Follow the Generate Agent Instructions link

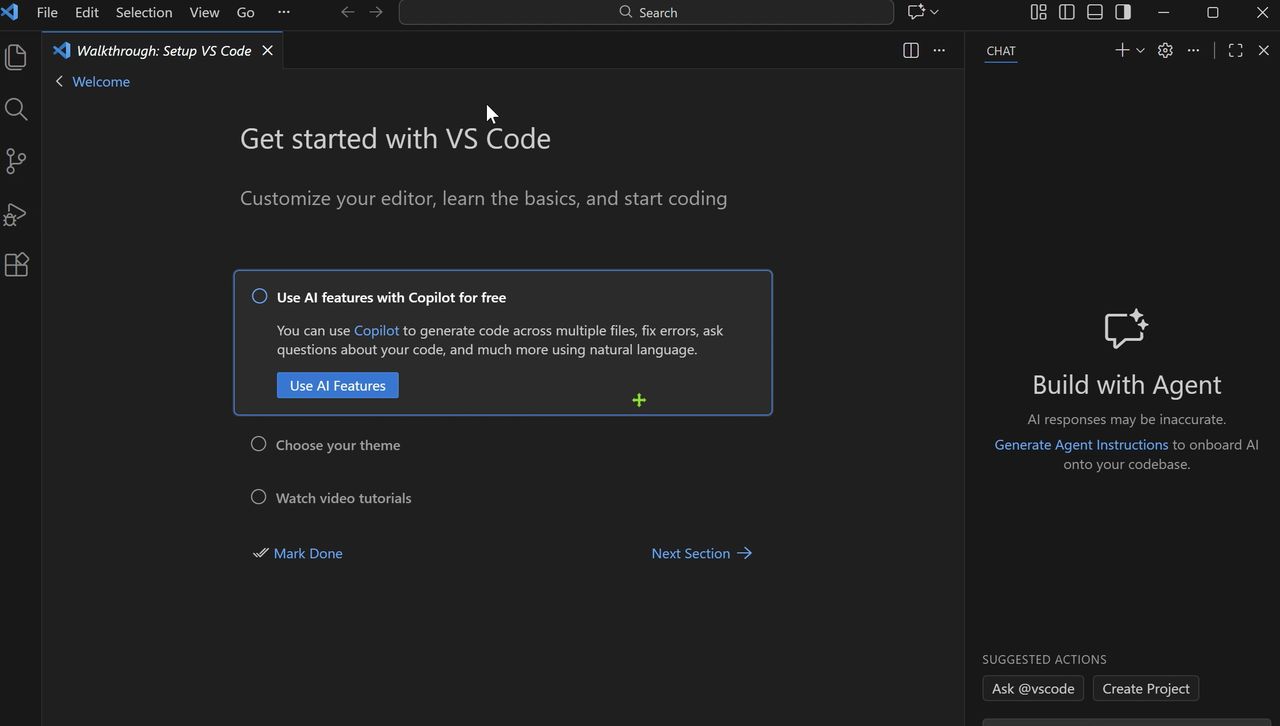pos(1081,444)
